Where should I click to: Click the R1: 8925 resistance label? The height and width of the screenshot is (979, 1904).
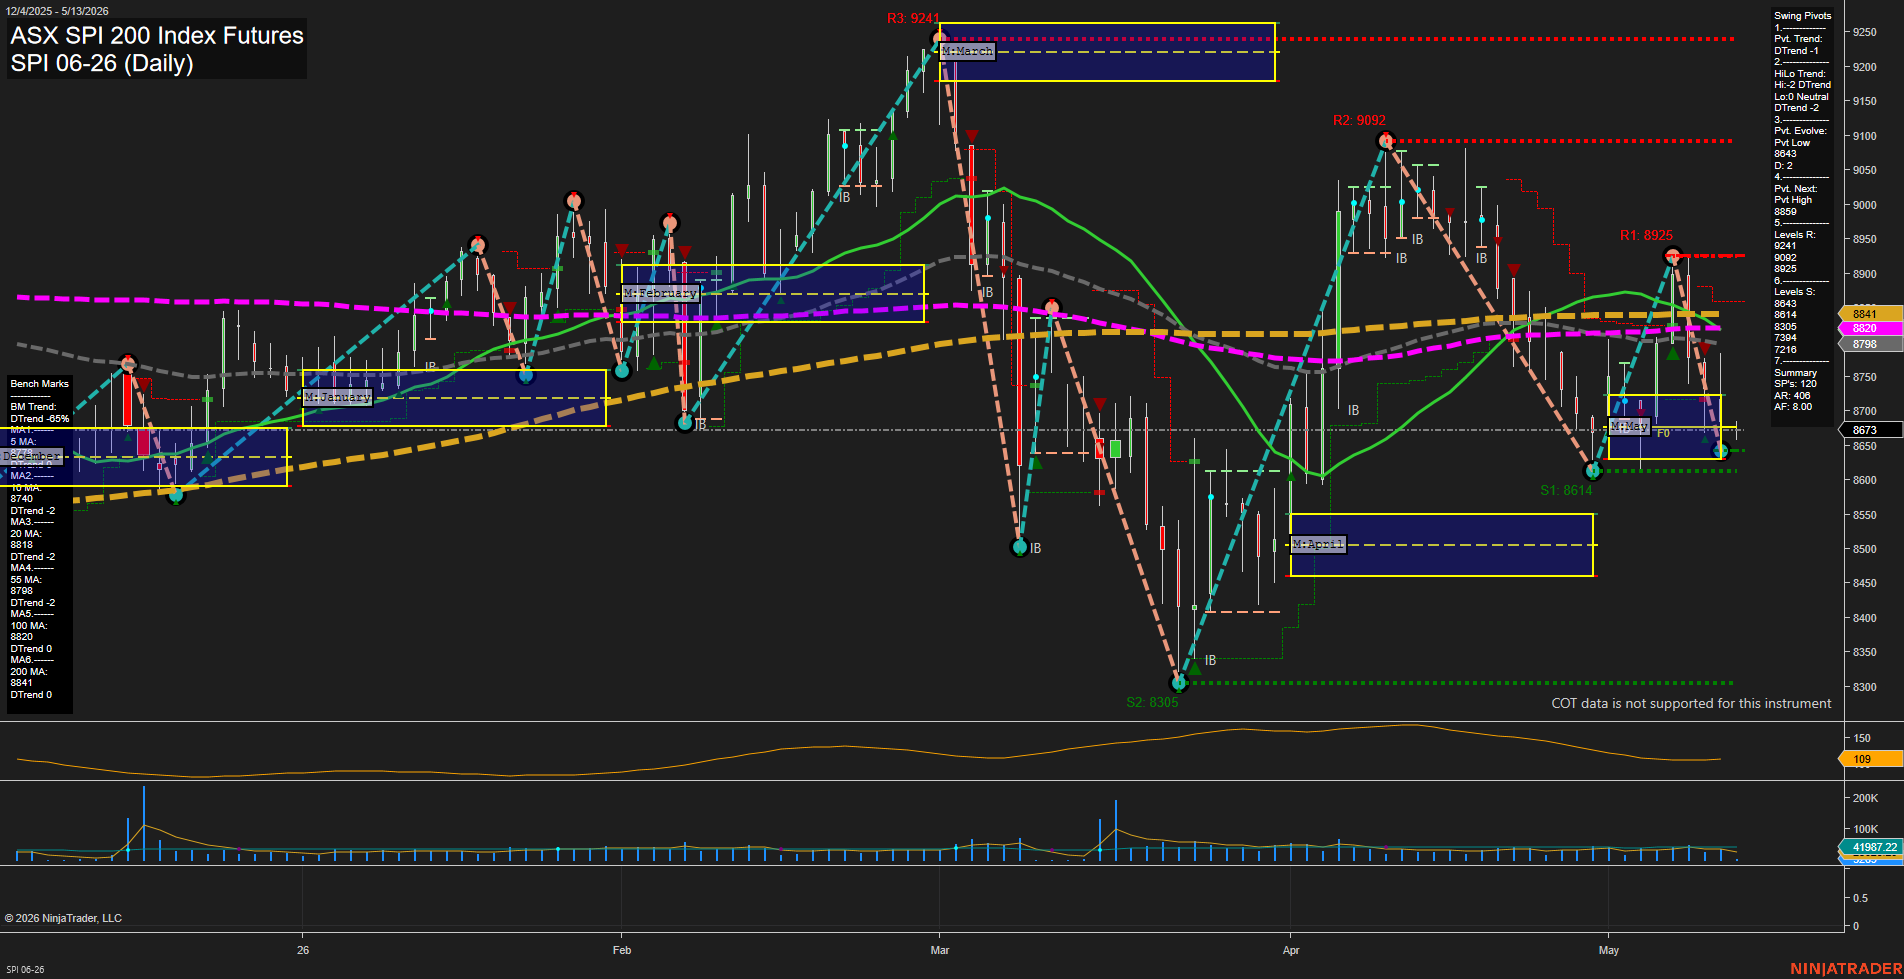click(x=1646, y=235)
